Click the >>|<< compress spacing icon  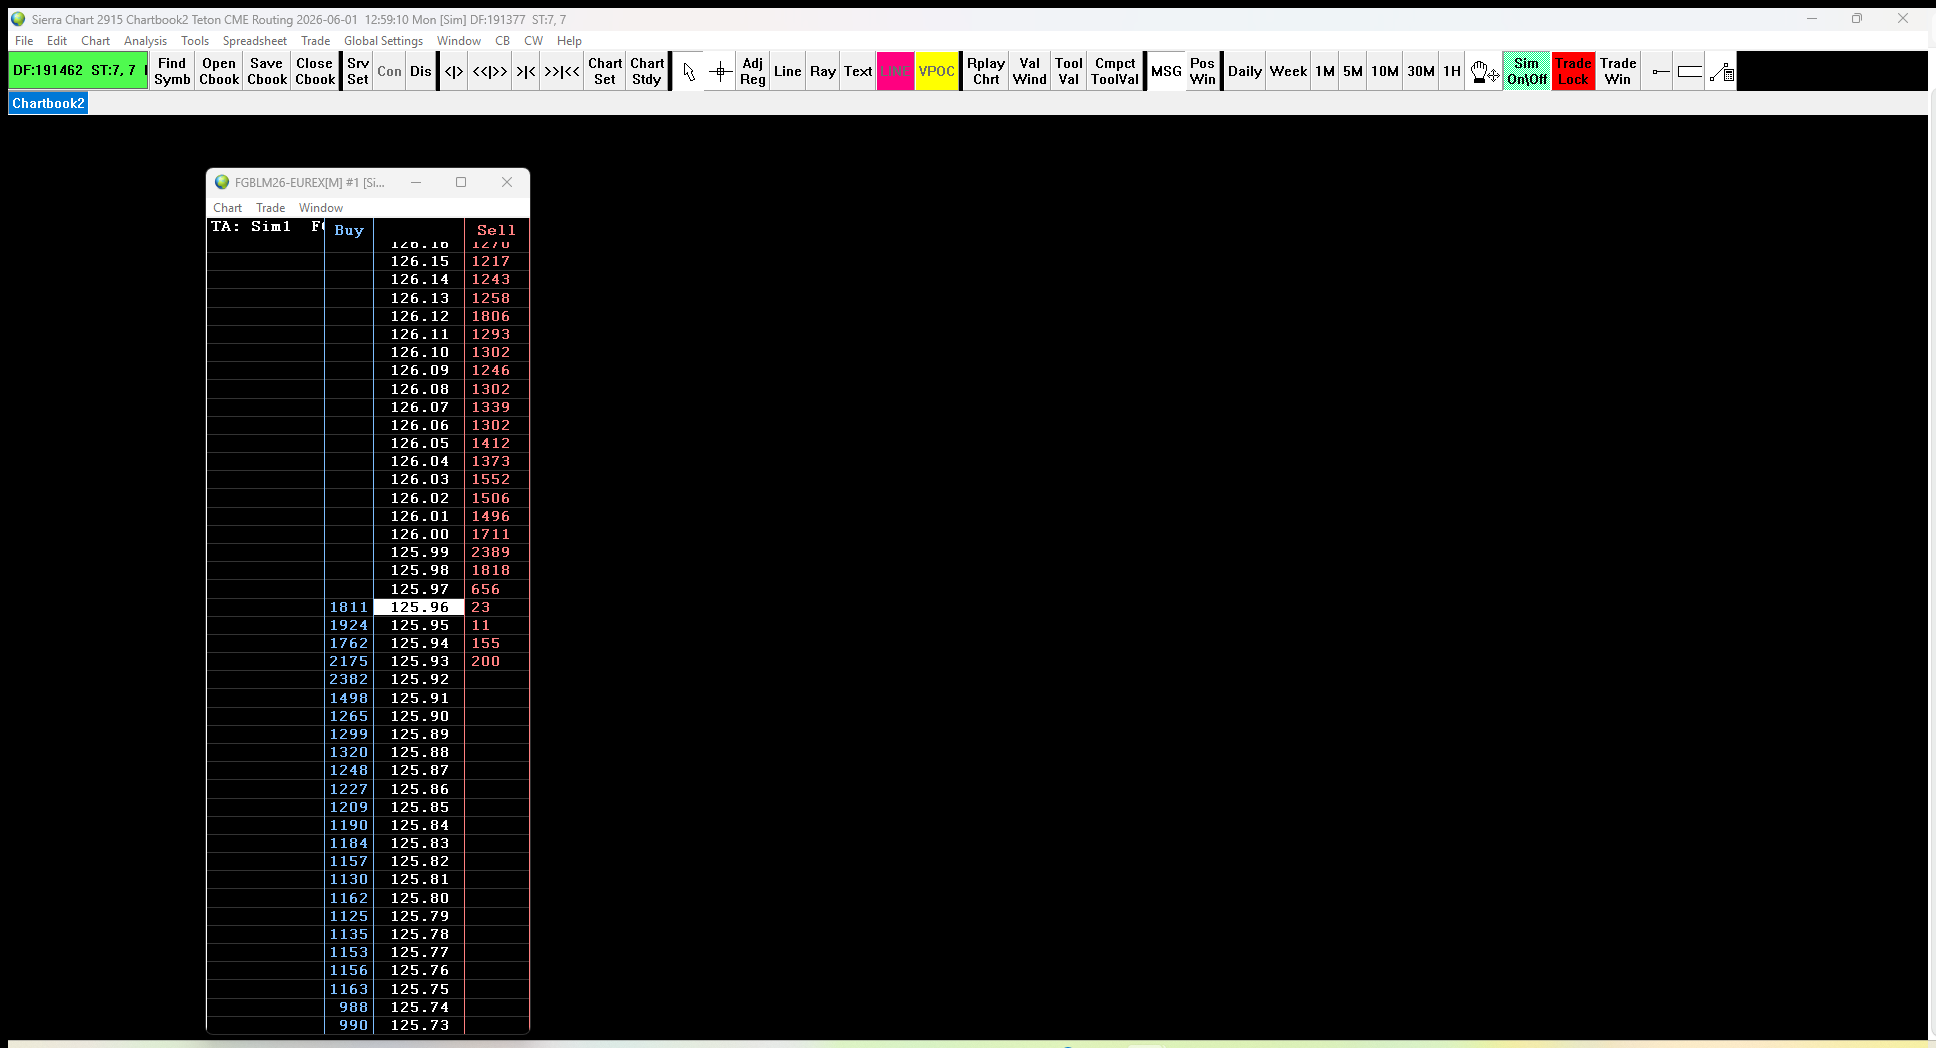(x=561, y=71)
